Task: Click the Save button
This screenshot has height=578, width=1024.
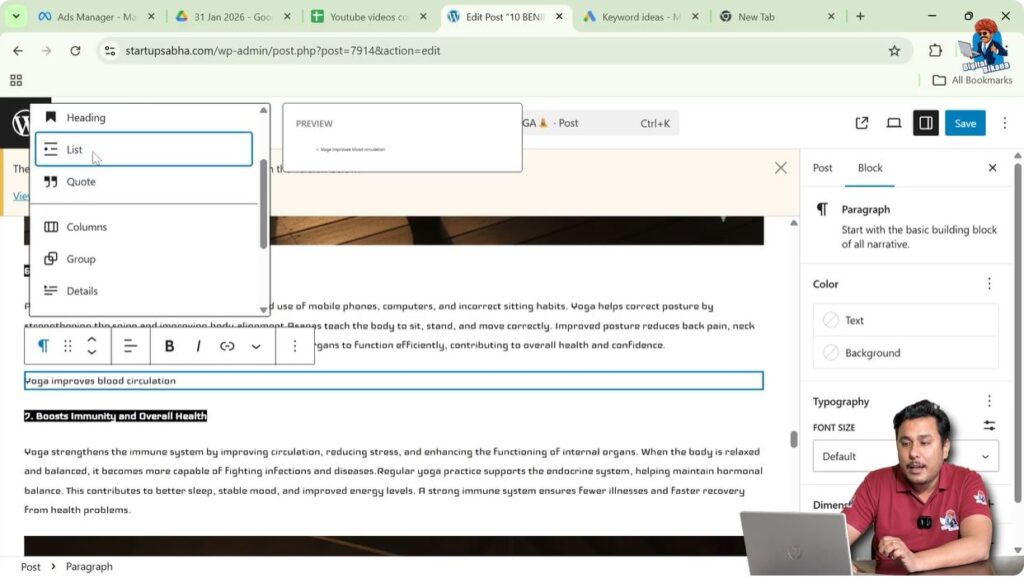Action: [x=964, y=122]
